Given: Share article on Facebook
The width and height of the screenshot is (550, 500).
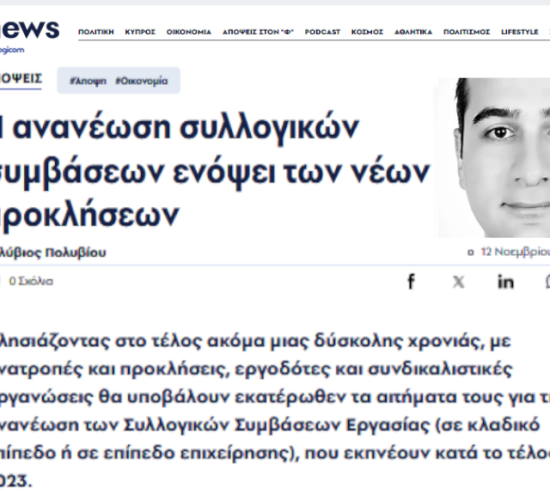Looking at the screenshot, I should pos(411,281).
